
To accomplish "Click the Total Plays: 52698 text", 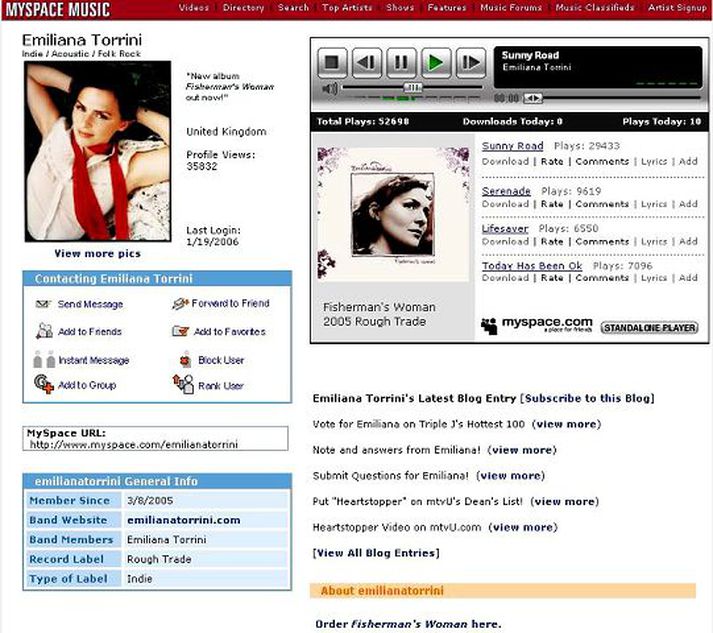I will (x=363, y=121).
